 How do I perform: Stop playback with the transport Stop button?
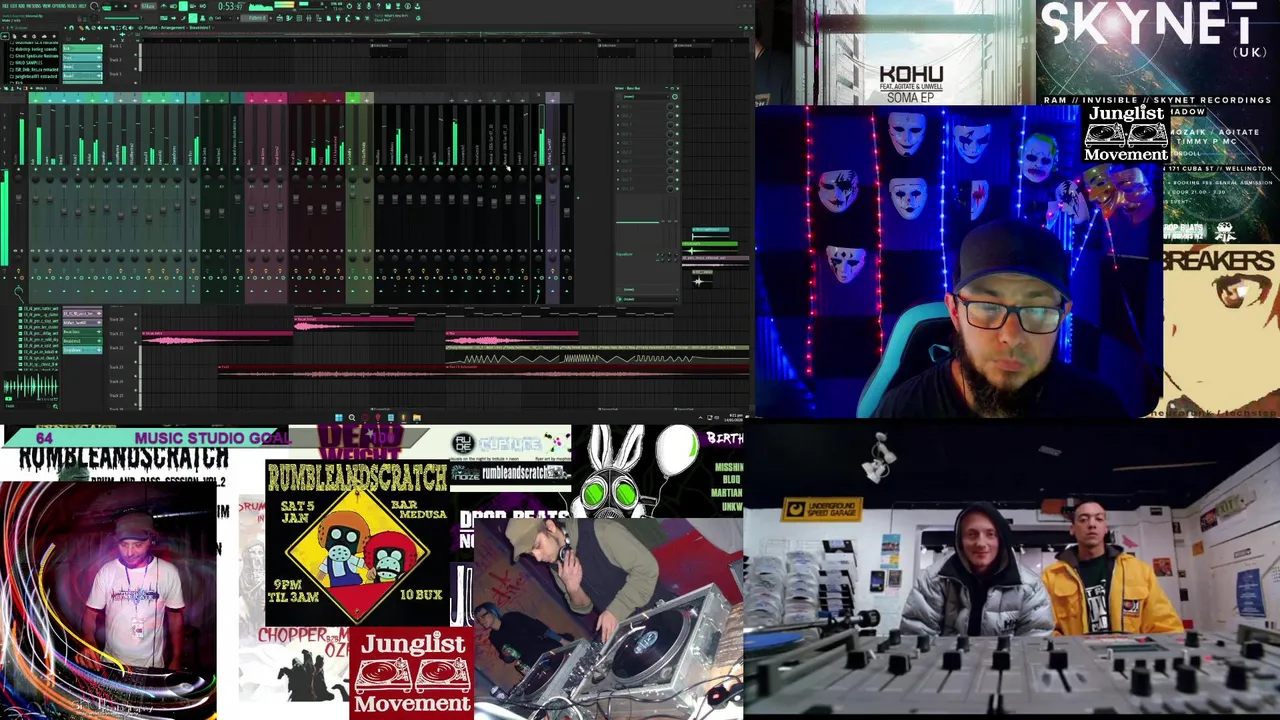(x=125, y=6)
